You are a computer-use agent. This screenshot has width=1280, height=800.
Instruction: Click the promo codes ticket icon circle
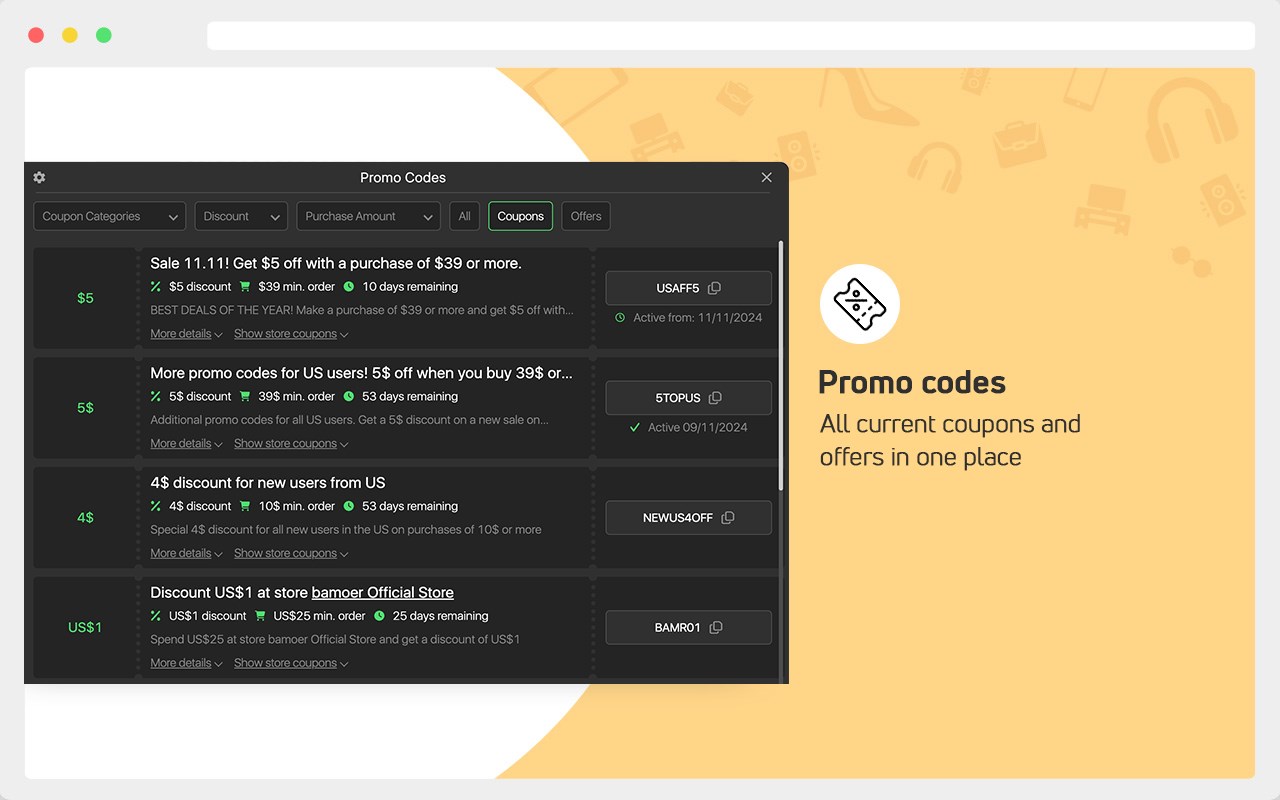(x=860, y=304)
